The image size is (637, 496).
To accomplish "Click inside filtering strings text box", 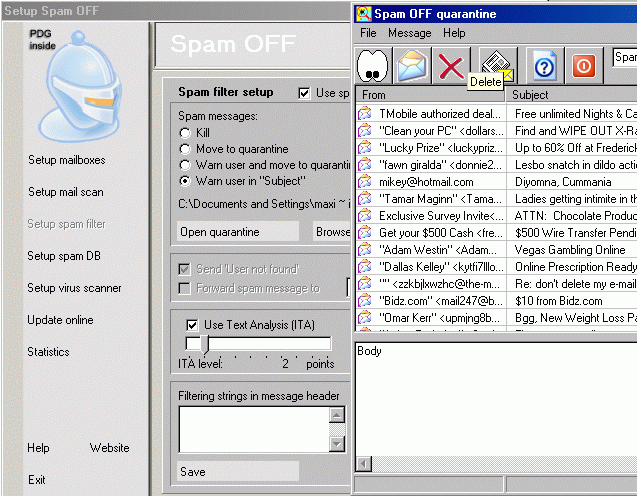I will point(254,429).
